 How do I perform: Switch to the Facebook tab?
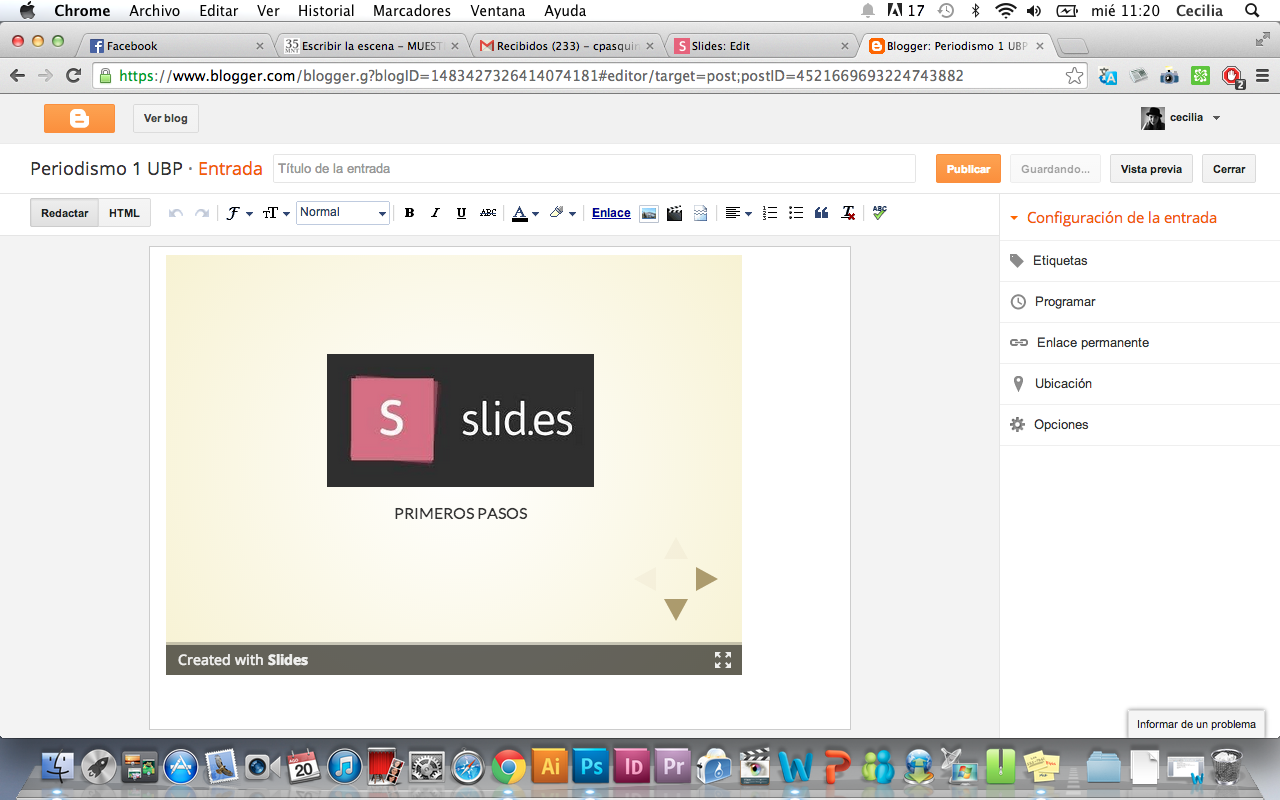tap(176, 46)
